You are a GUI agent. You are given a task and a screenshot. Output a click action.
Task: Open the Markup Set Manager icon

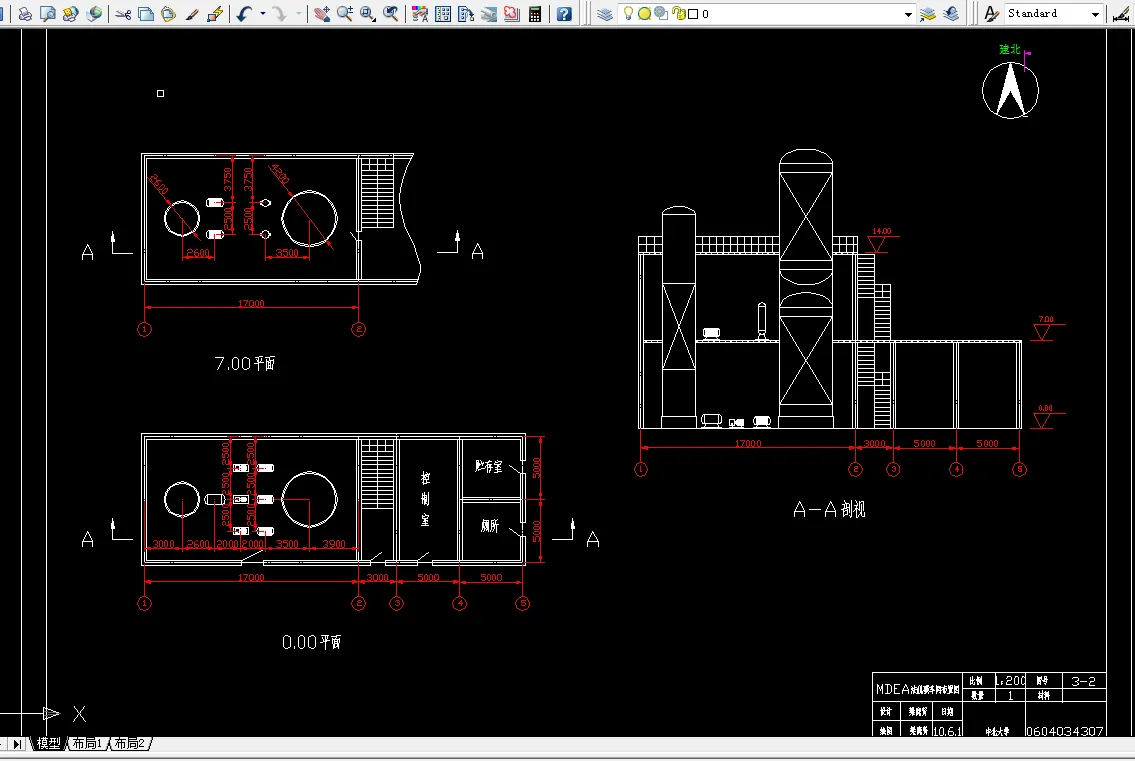tap(512, 14)
